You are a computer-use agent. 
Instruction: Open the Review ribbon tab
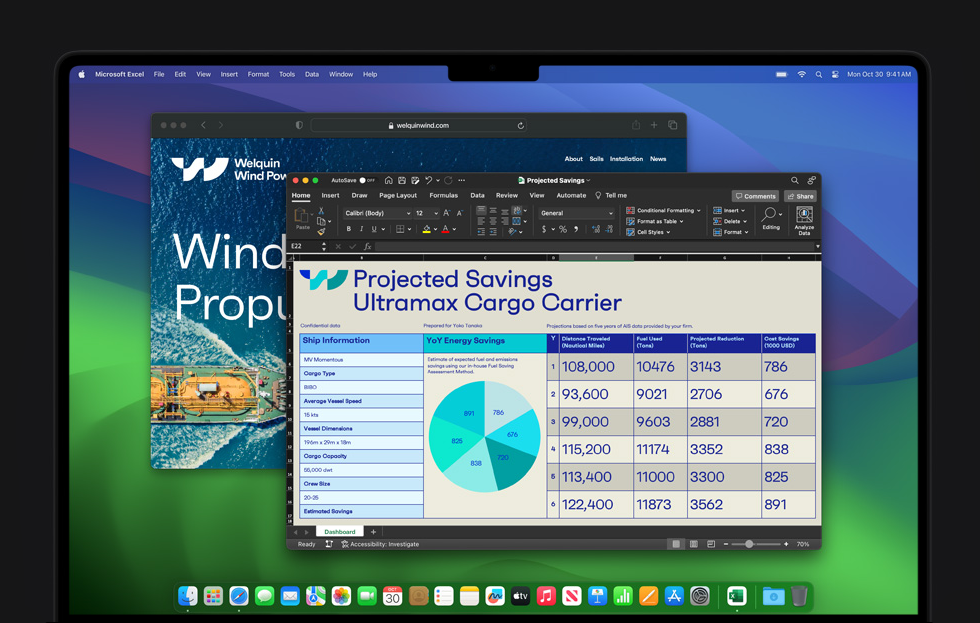tap(506, 196)
